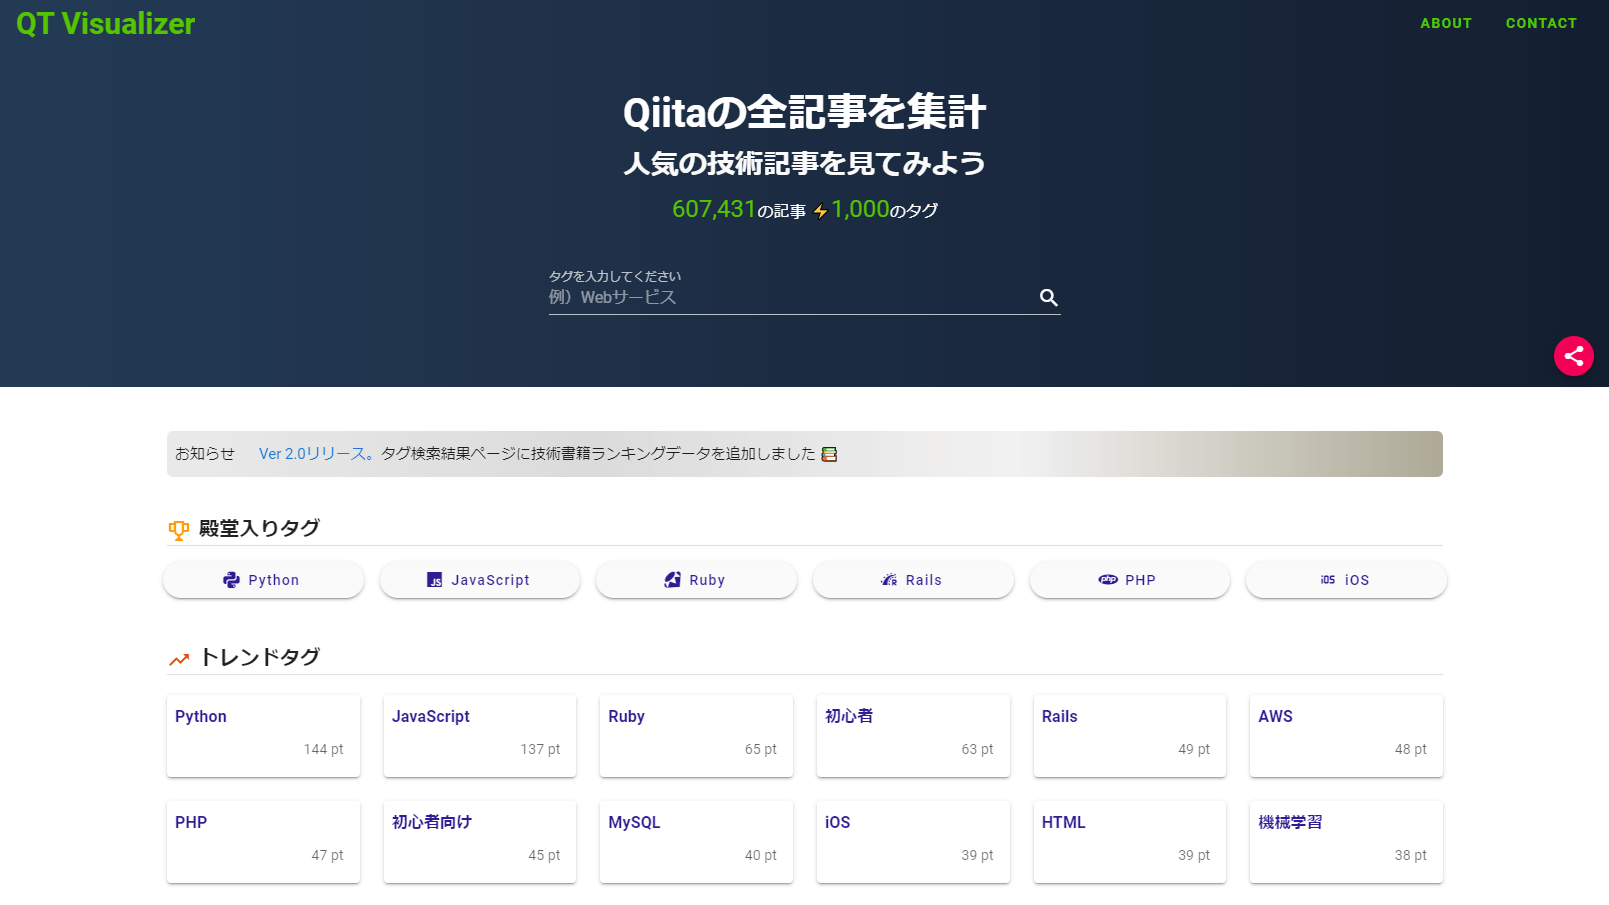1609x905 pixels.
Task: Click the JavaScript logo icon in chip
Action: 434,580
